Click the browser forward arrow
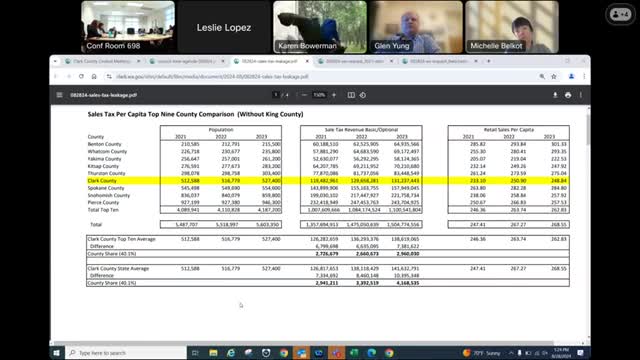 (69, 76)
